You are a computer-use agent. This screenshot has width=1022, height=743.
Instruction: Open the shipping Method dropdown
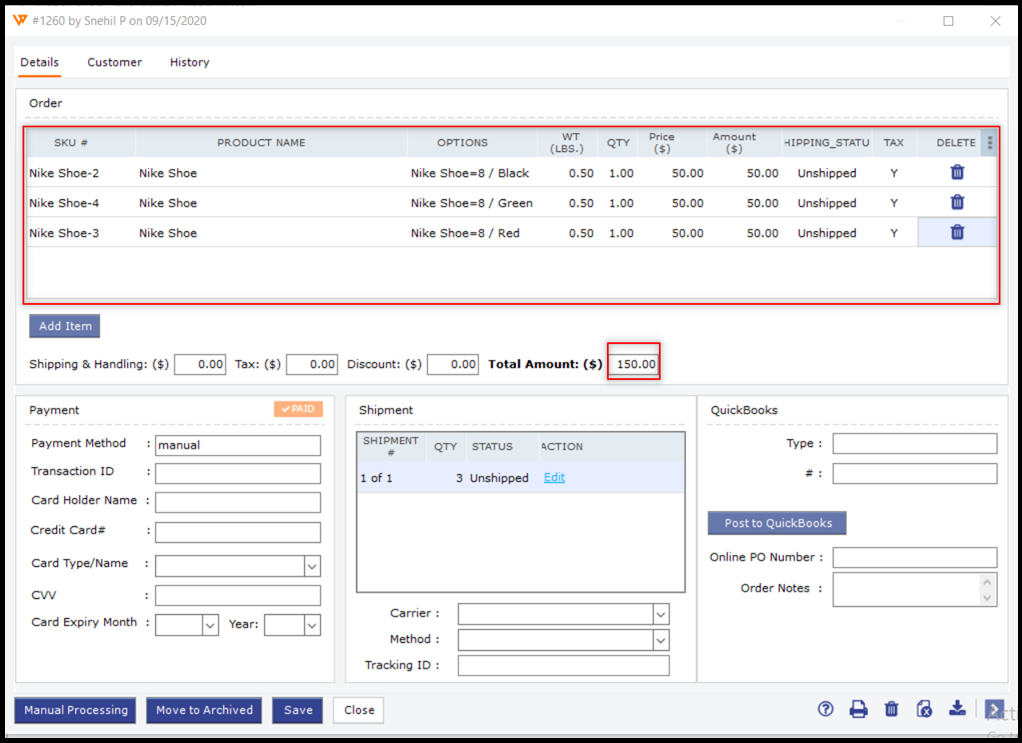tap(660, 640)
